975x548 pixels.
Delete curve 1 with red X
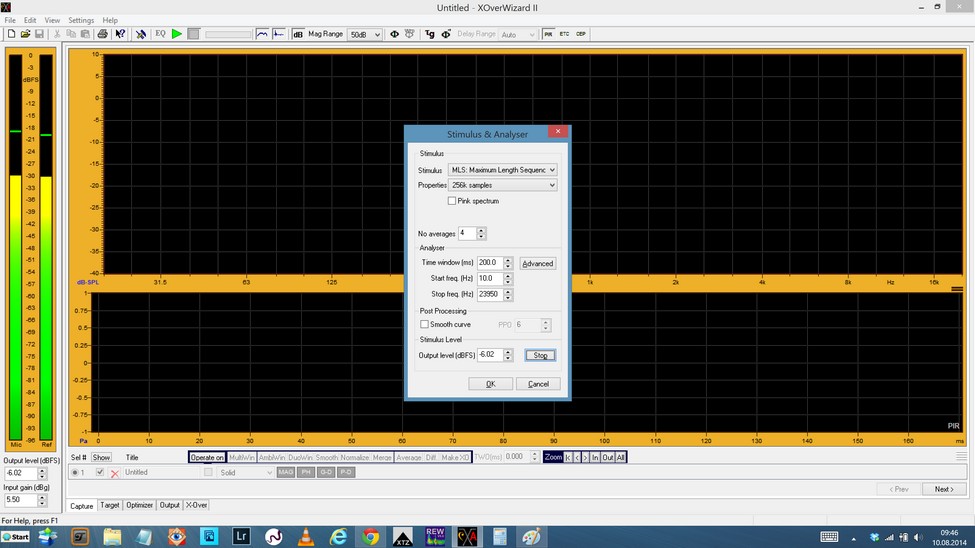click(114, 473)
